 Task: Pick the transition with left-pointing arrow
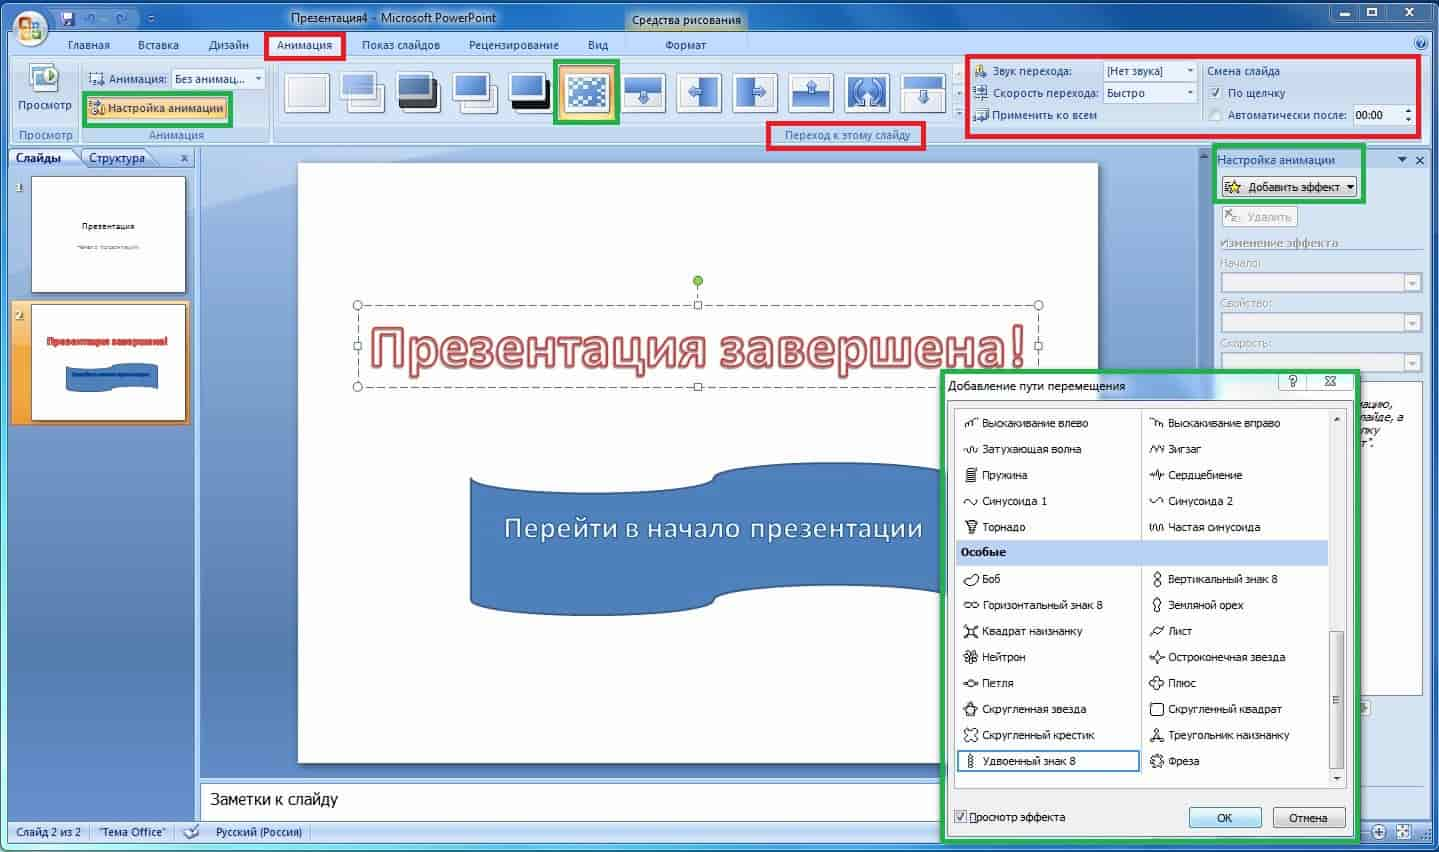(x=699, y=92)
